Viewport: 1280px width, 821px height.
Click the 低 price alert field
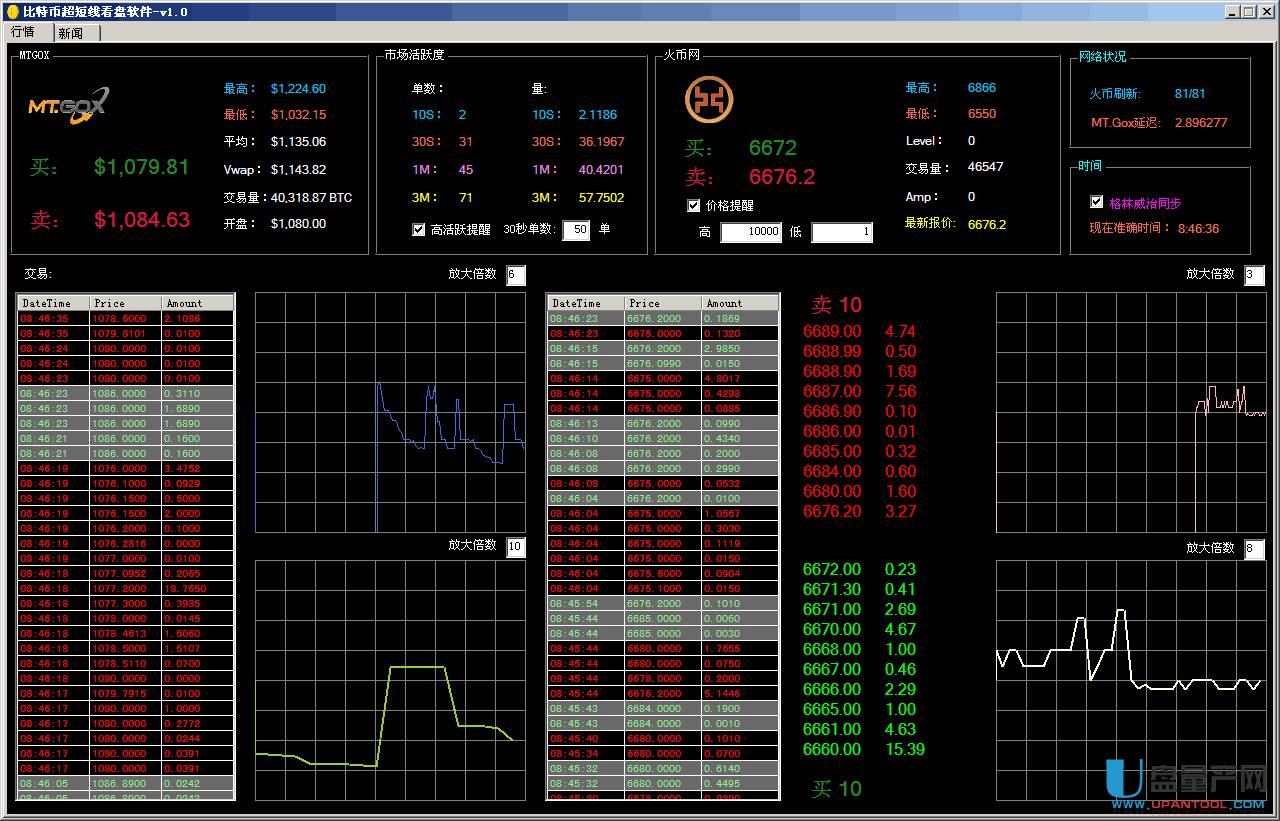pos(841,233)
